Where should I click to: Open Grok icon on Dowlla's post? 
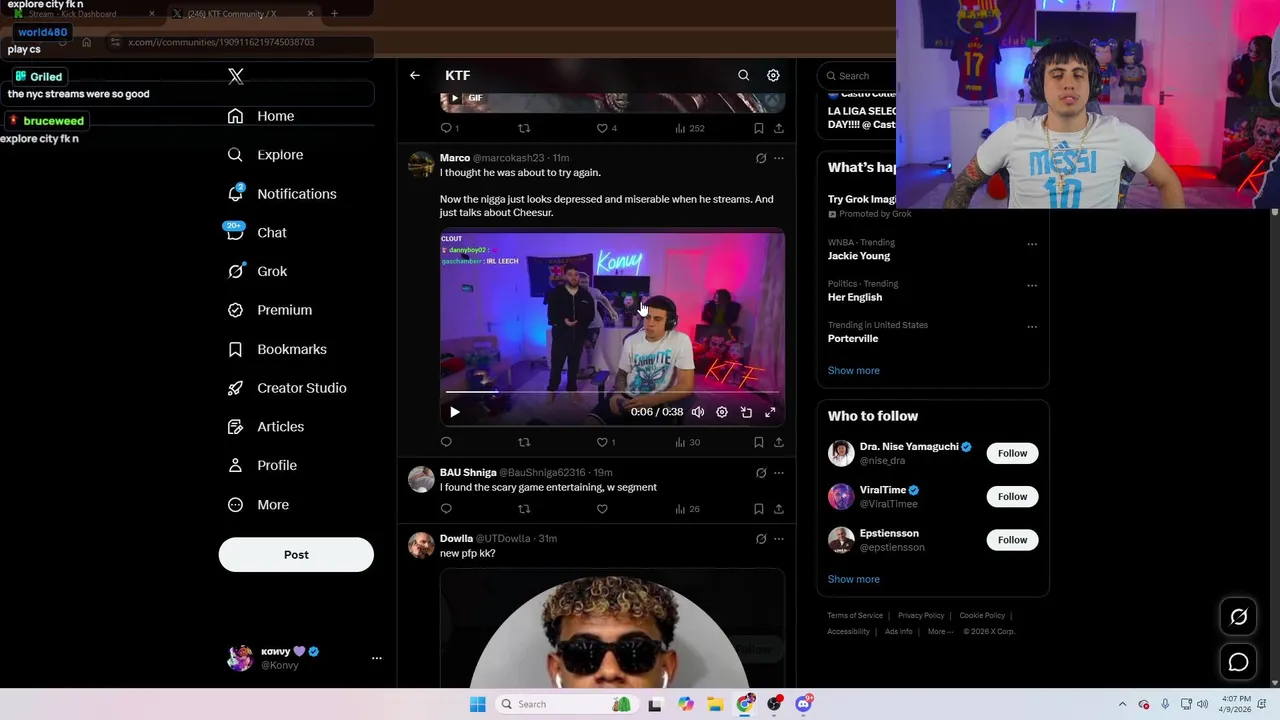[x=761, y=539]
